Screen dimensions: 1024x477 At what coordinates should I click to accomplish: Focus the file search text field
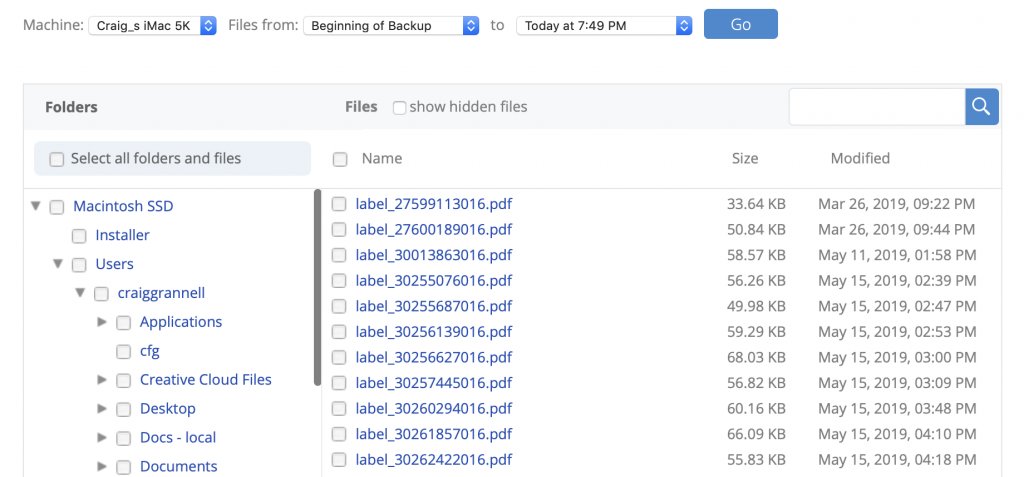877,107
